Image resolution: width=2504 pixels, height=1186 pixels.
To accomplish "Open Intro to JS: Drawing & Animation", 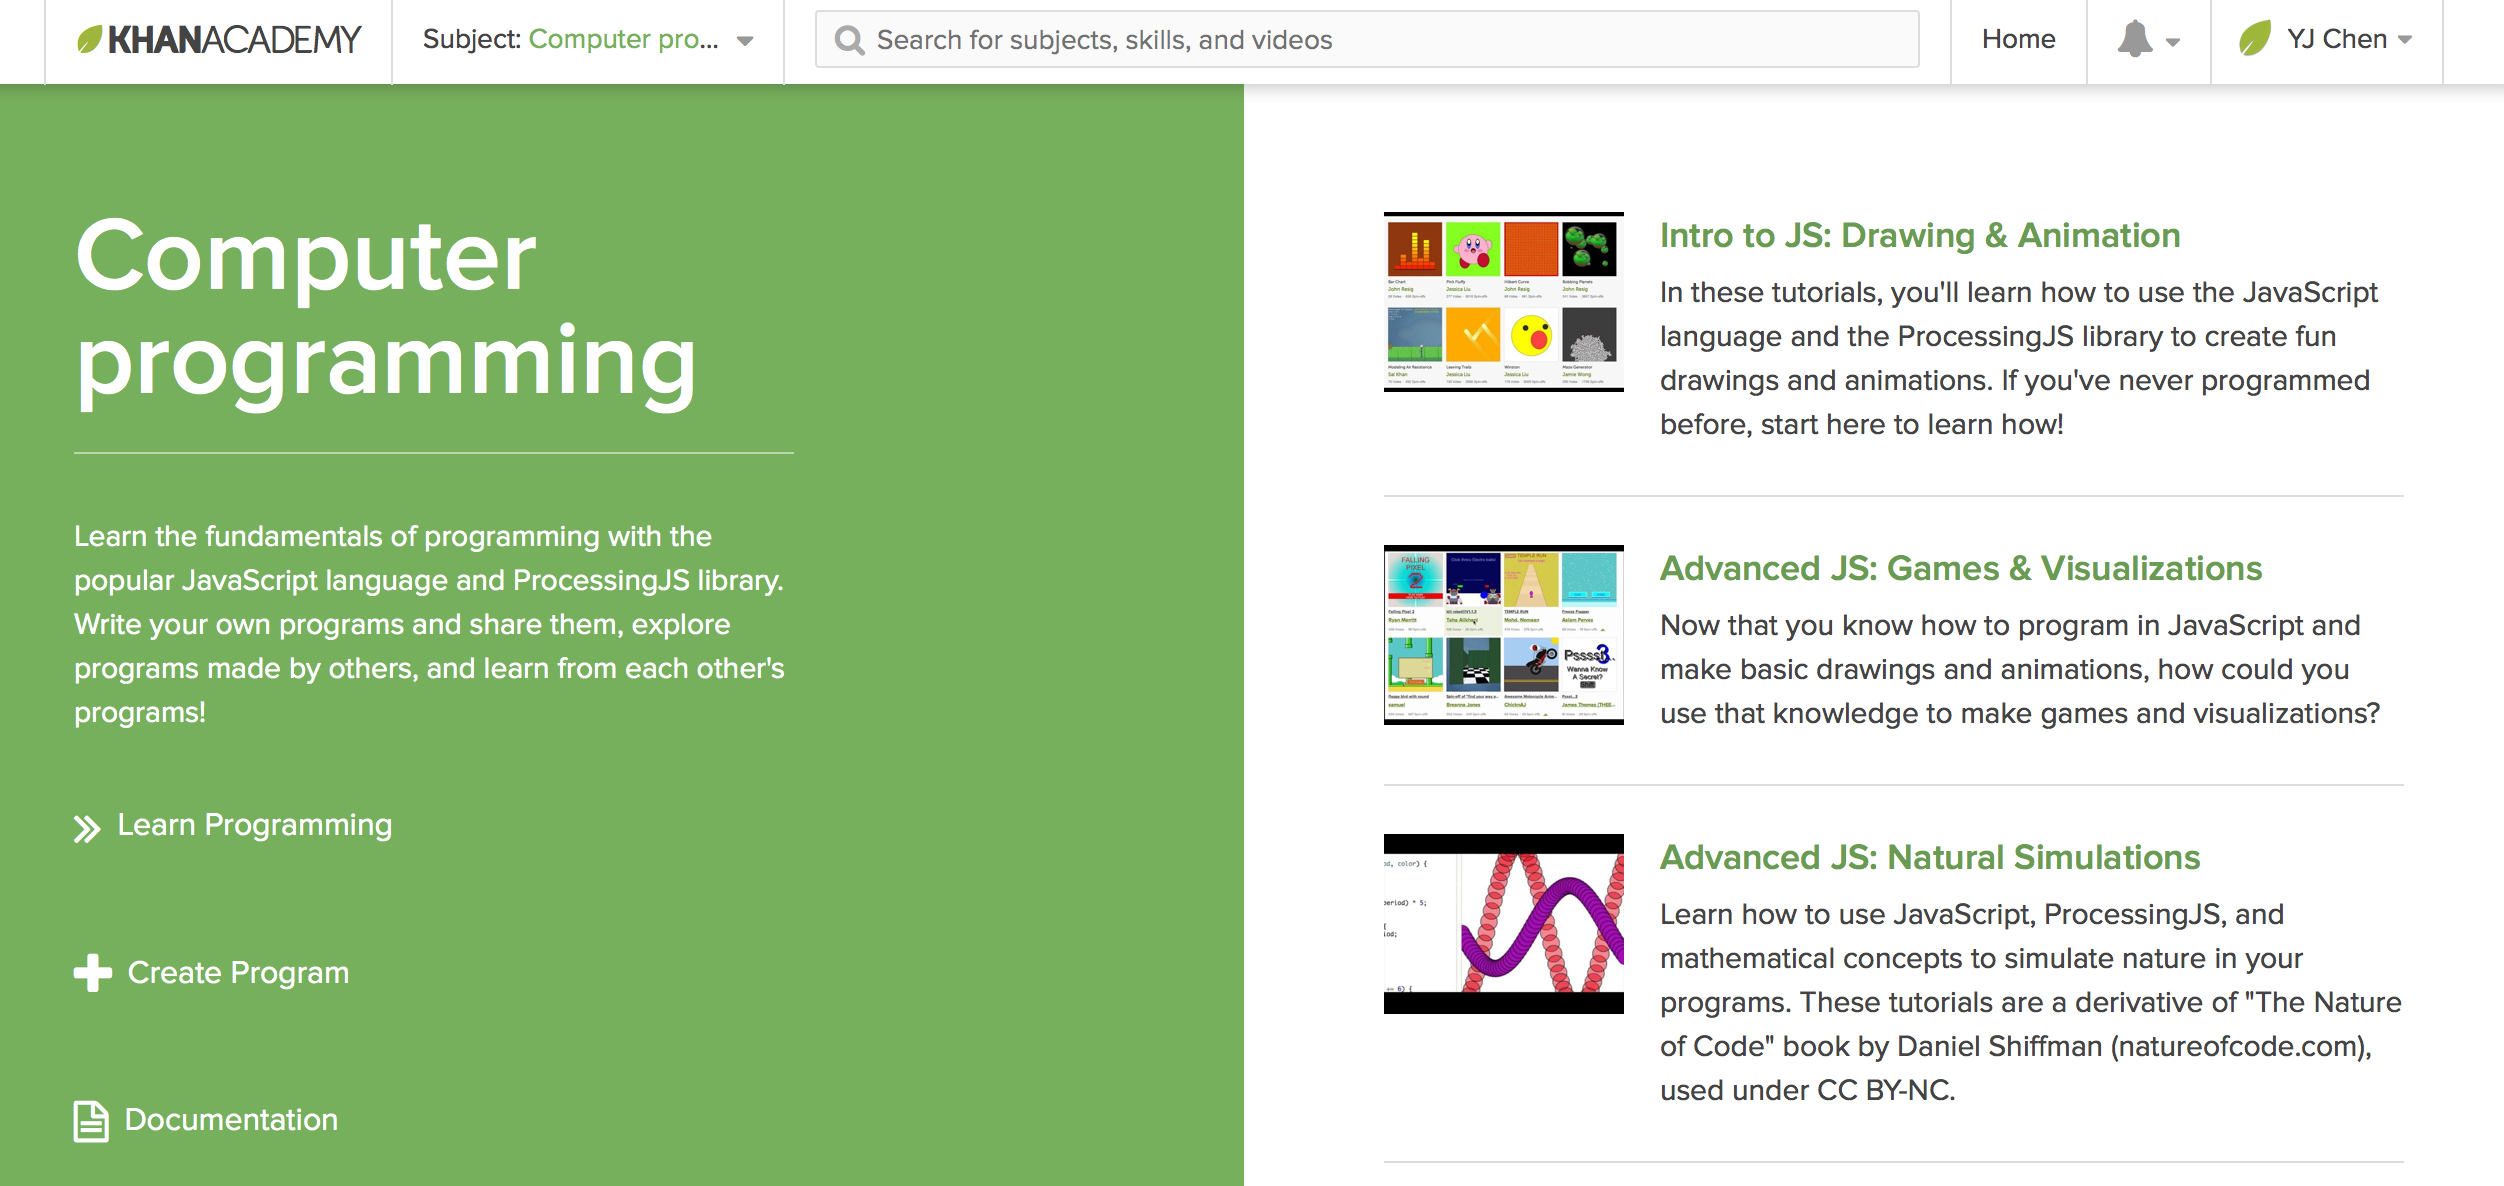I will pos(1920,235).
